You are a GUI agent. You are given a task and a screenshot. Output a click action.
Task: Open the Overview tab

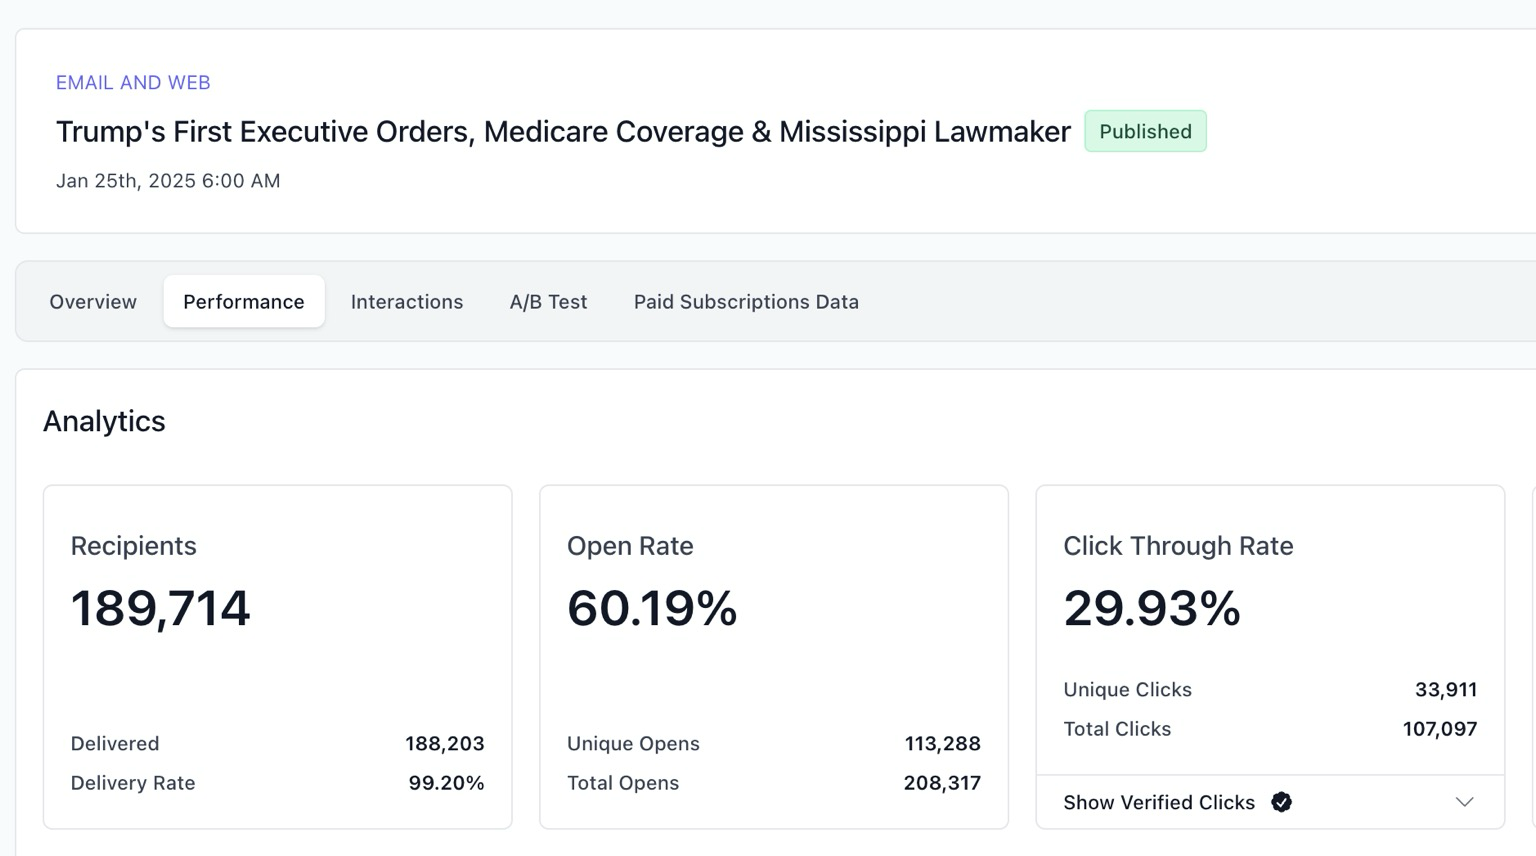93,301
